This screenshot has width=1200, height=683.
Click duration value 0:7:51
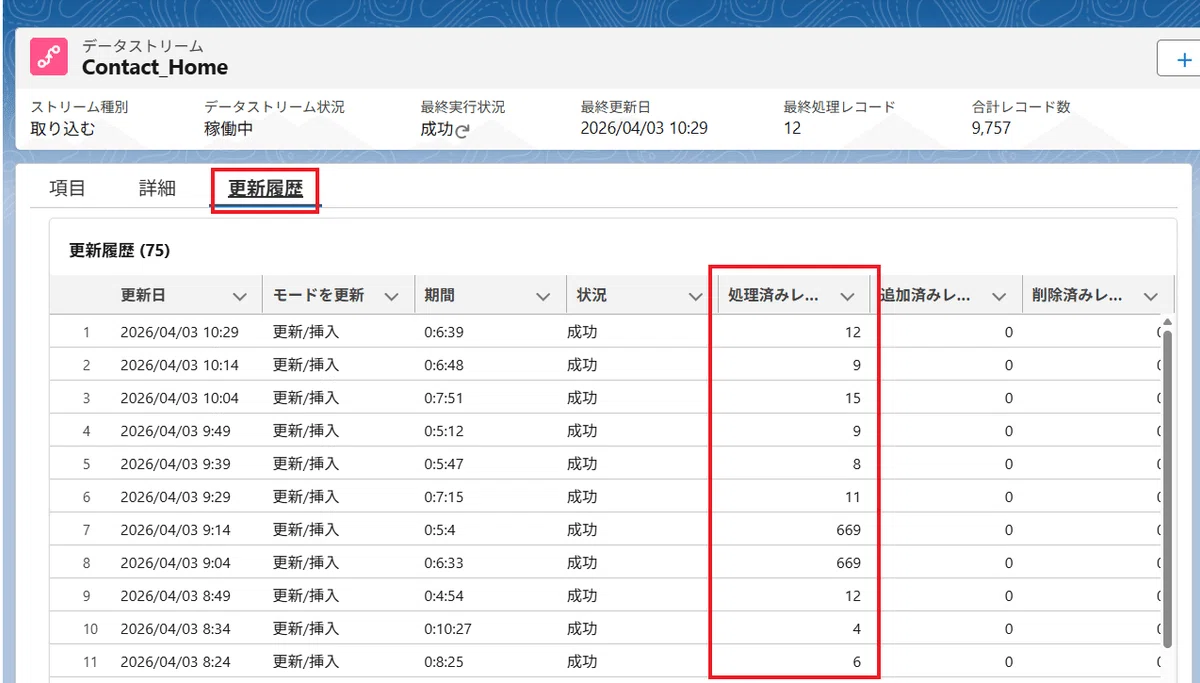pos(444,398)
